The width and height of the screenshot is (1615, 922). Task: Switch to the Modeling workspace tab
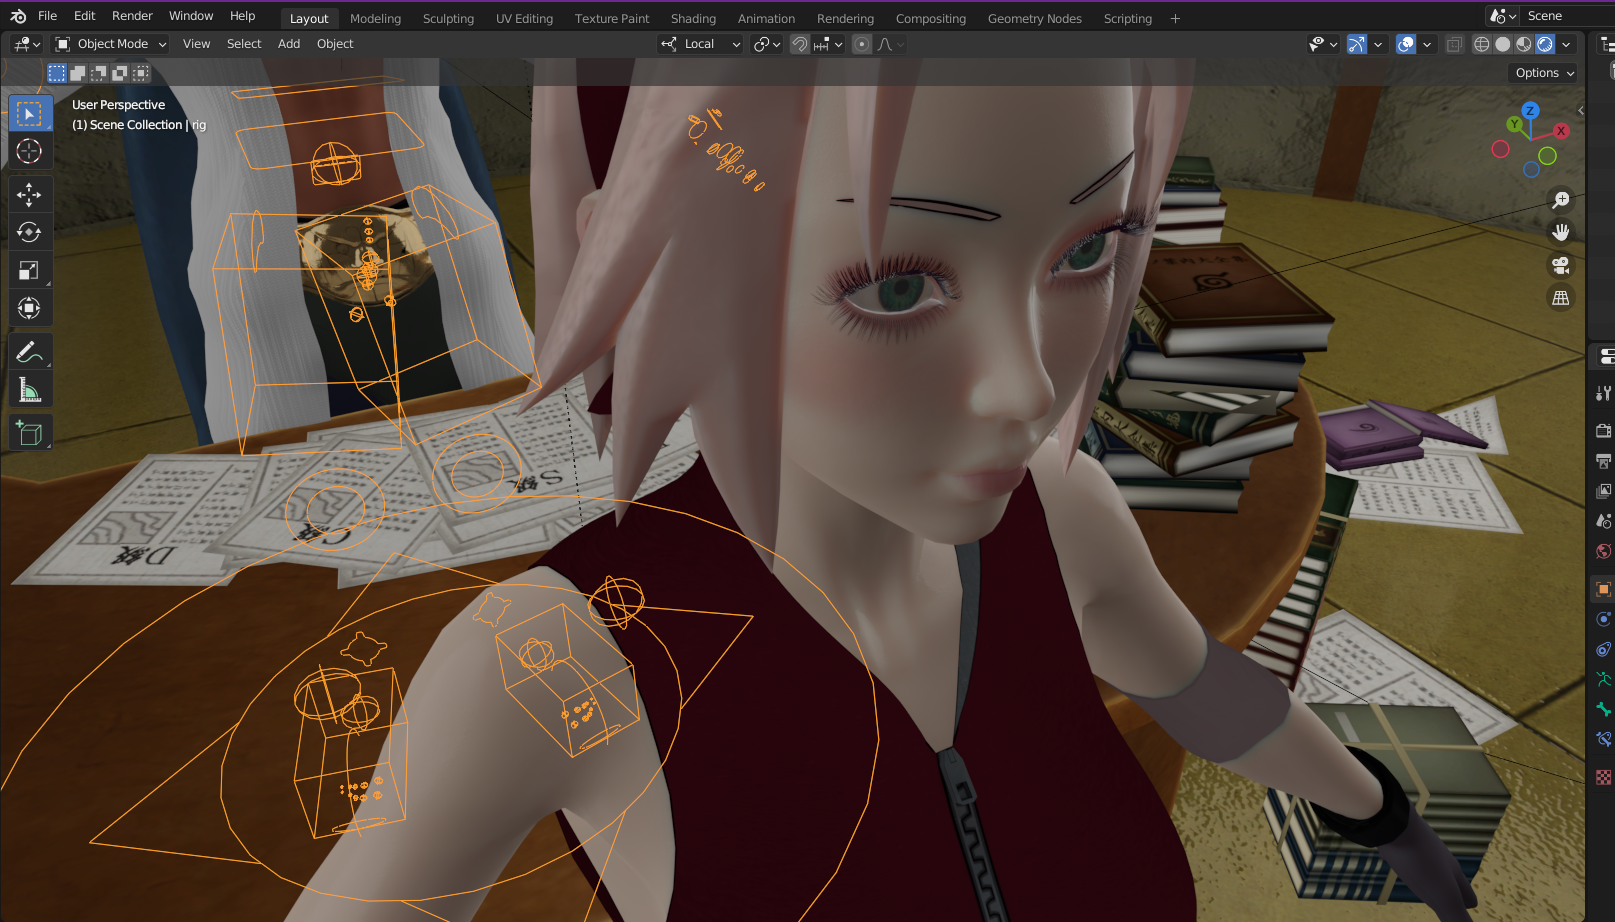[x=375, y=19]
